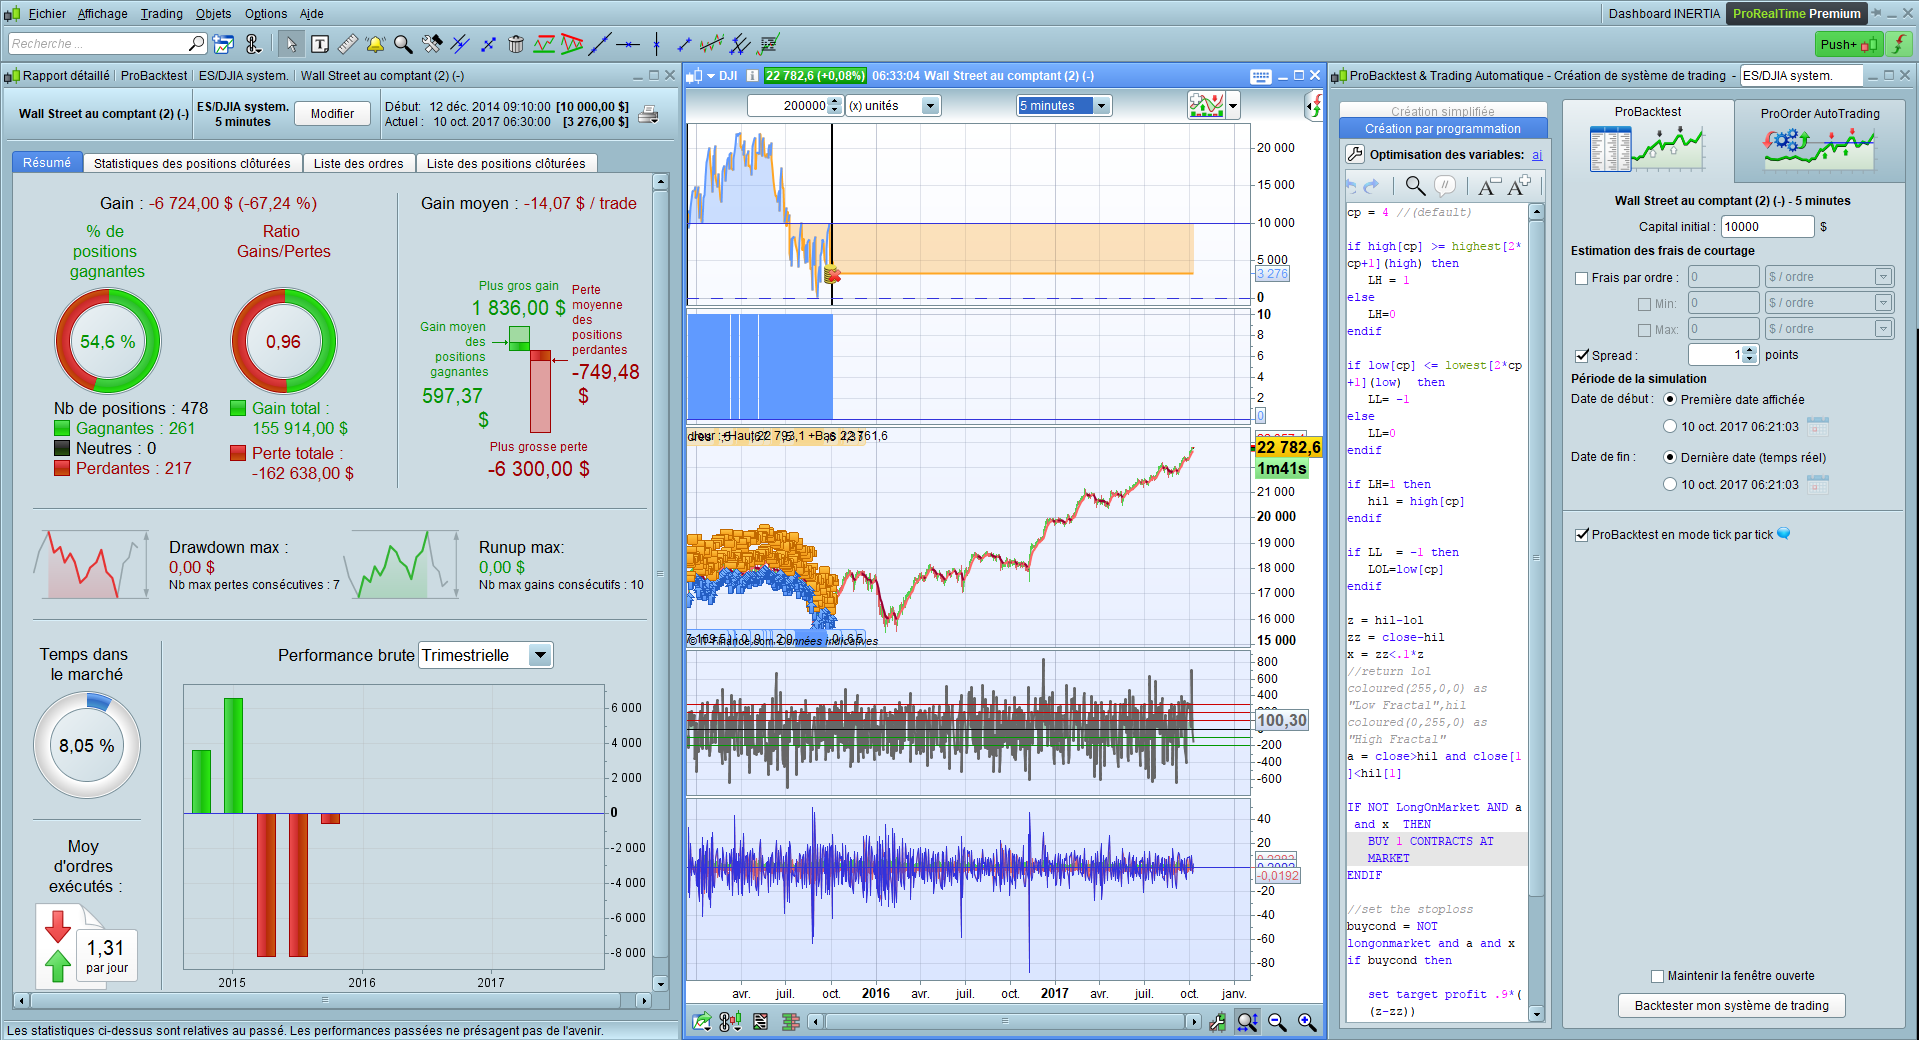Click the printer icon in the report header
The height and width of the screenshot is (1040, 1919).
click(648, 114)
